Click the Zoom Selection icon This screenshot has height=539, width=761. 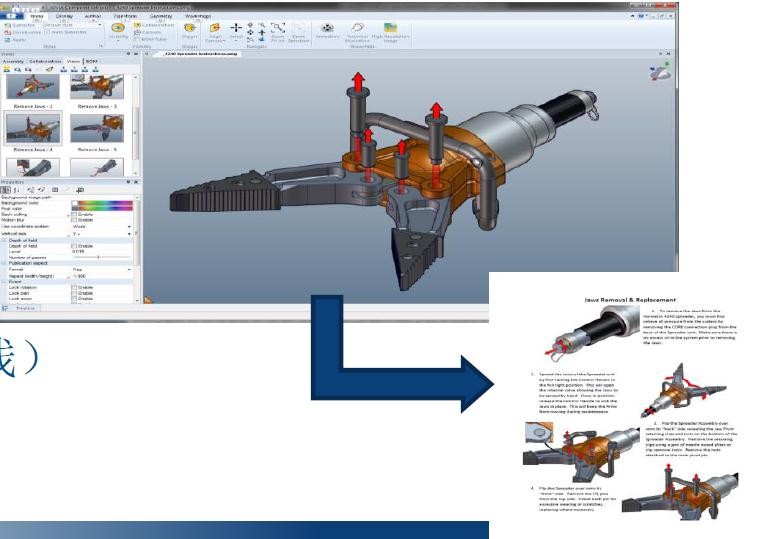point(298,28)
